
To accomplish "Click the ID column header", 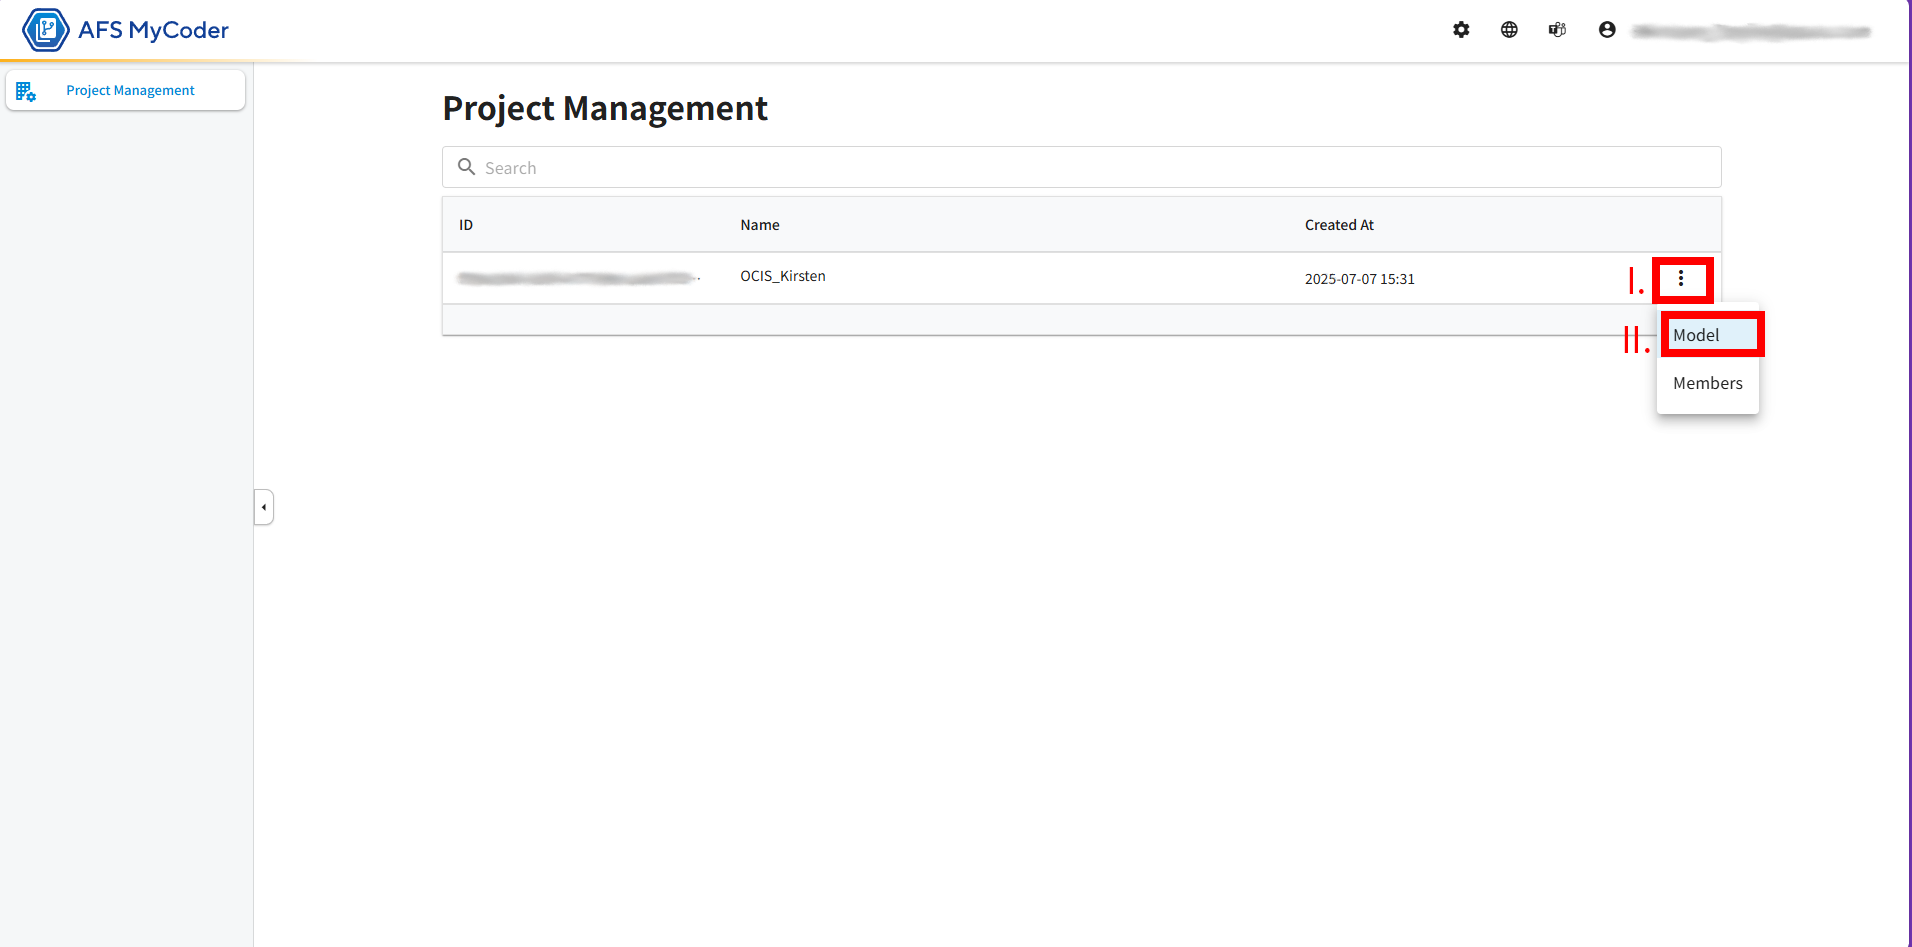I will (x=466, y=225).
